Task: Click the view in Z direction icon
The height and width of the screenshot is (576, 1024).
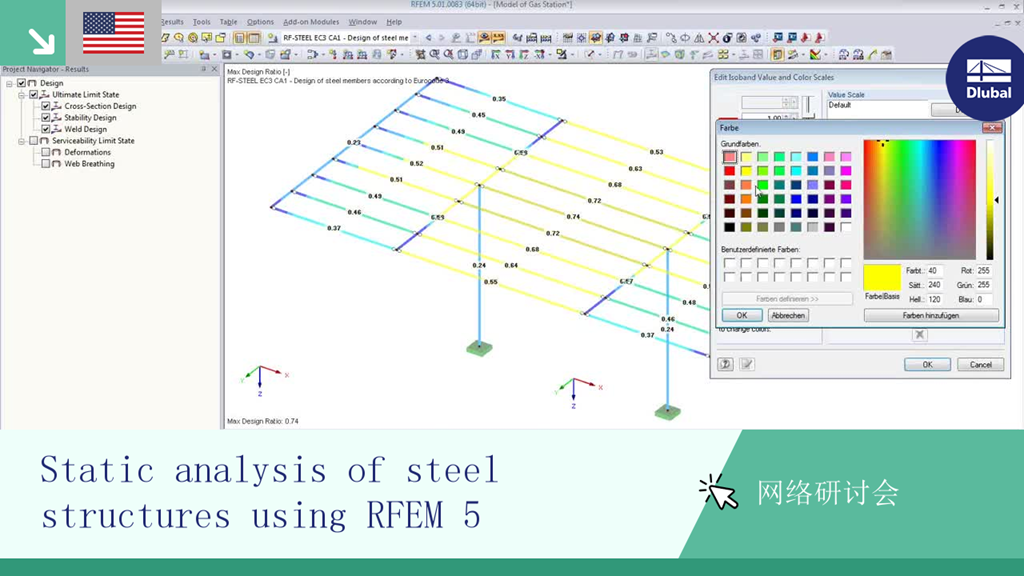Action: pyautogui.click(x=524, y=55)
